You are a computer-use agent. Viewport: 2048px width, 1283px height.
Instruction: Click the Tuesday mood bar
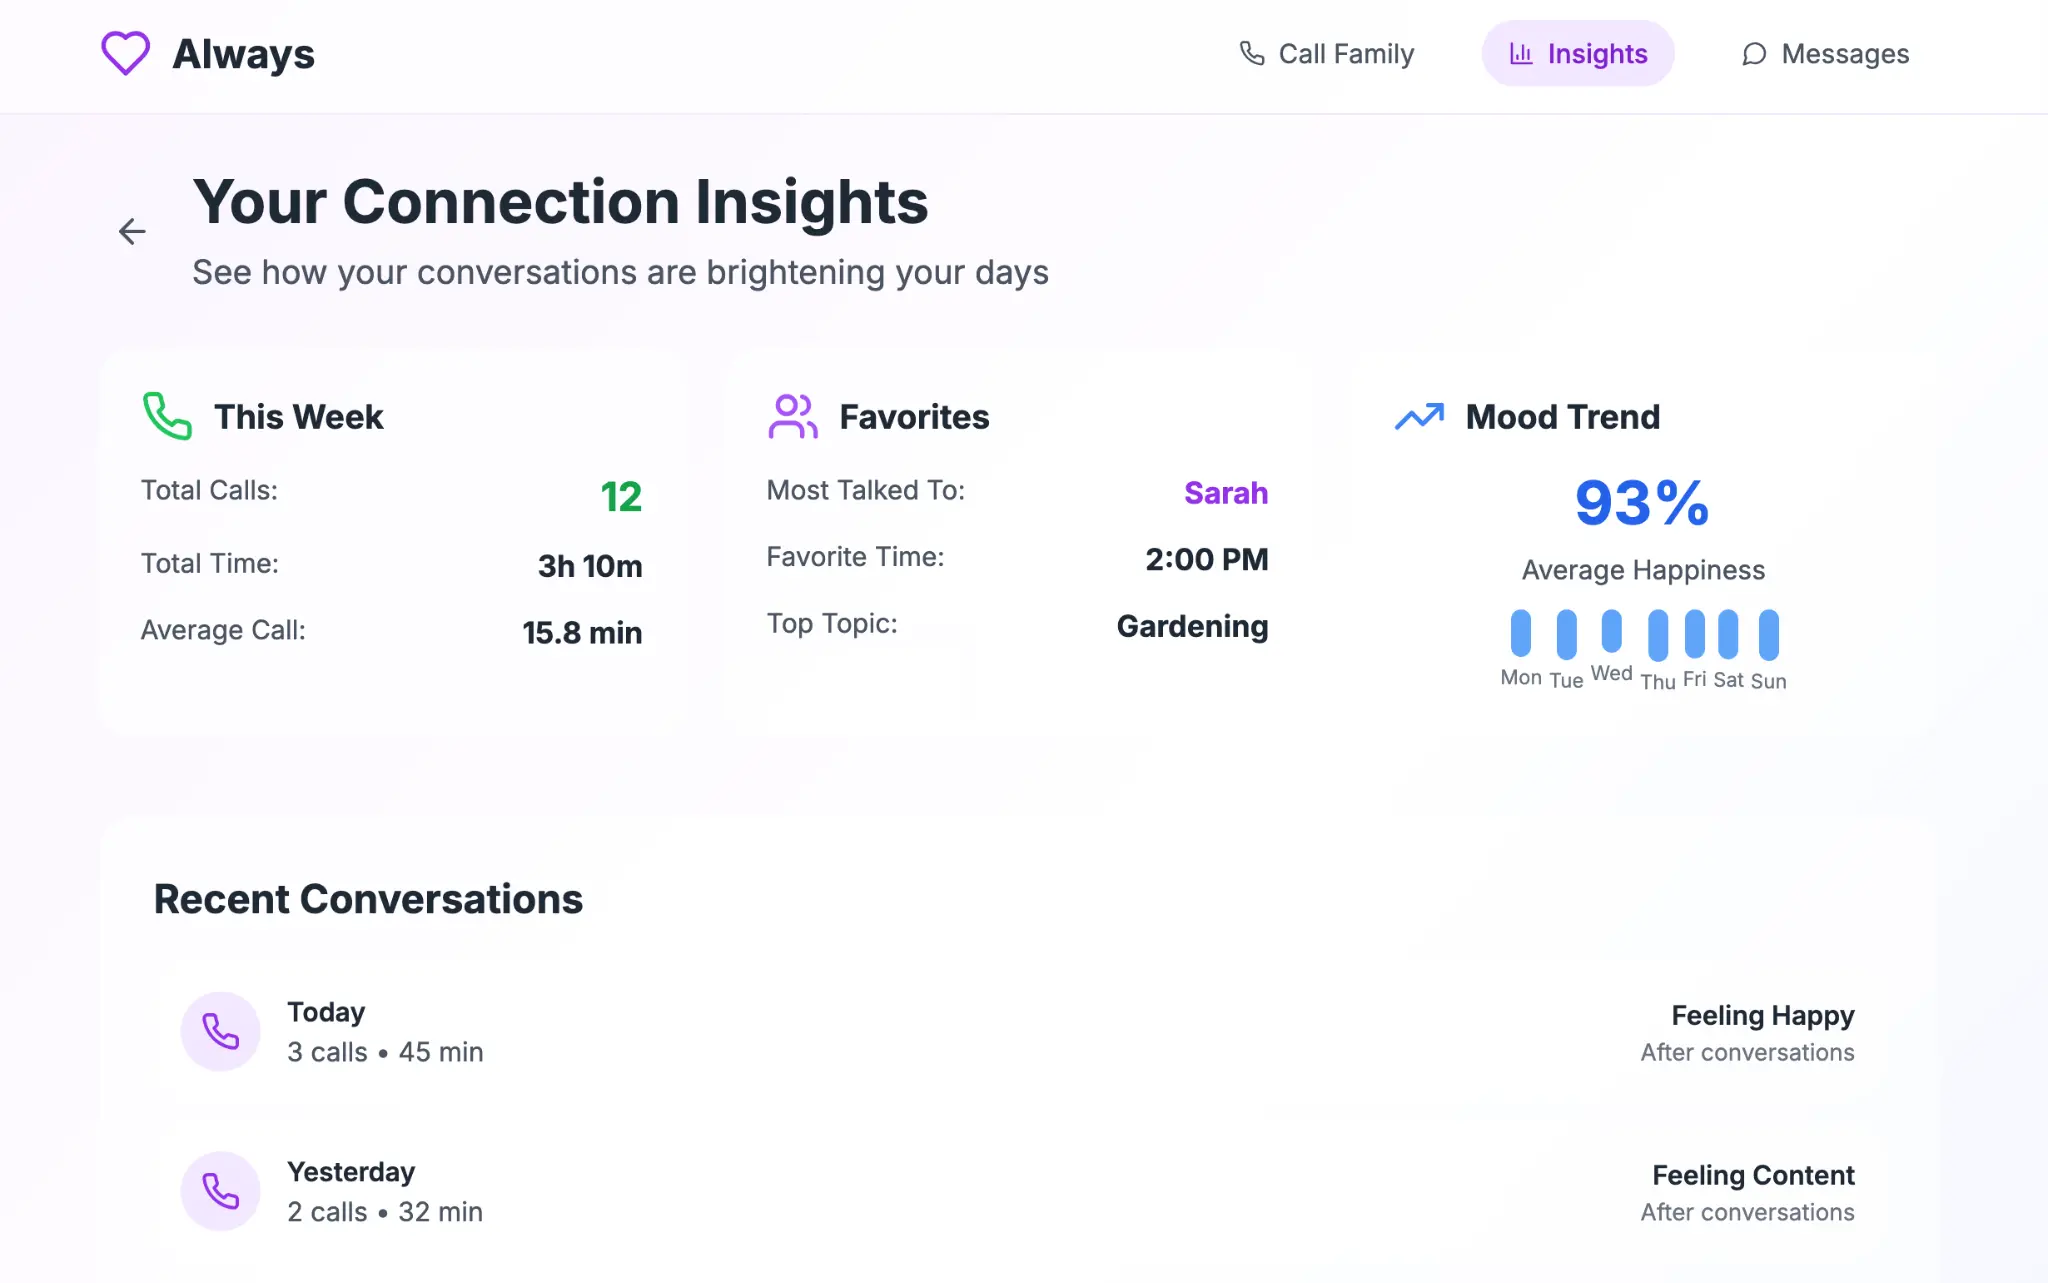pyautogui.click(x=1567, y=634)
